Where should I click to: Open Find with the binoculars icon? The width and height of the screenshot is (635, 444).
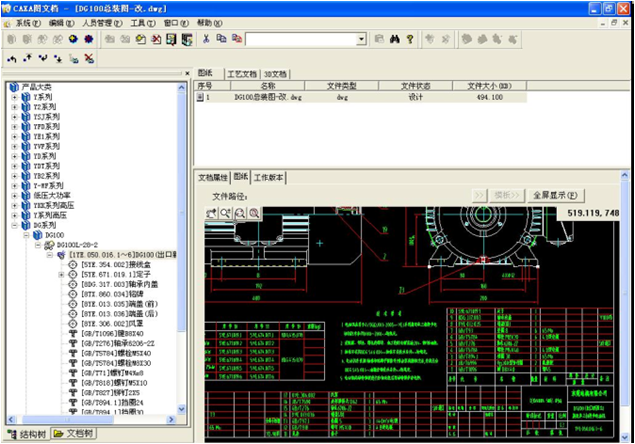(x=394, y=39)
